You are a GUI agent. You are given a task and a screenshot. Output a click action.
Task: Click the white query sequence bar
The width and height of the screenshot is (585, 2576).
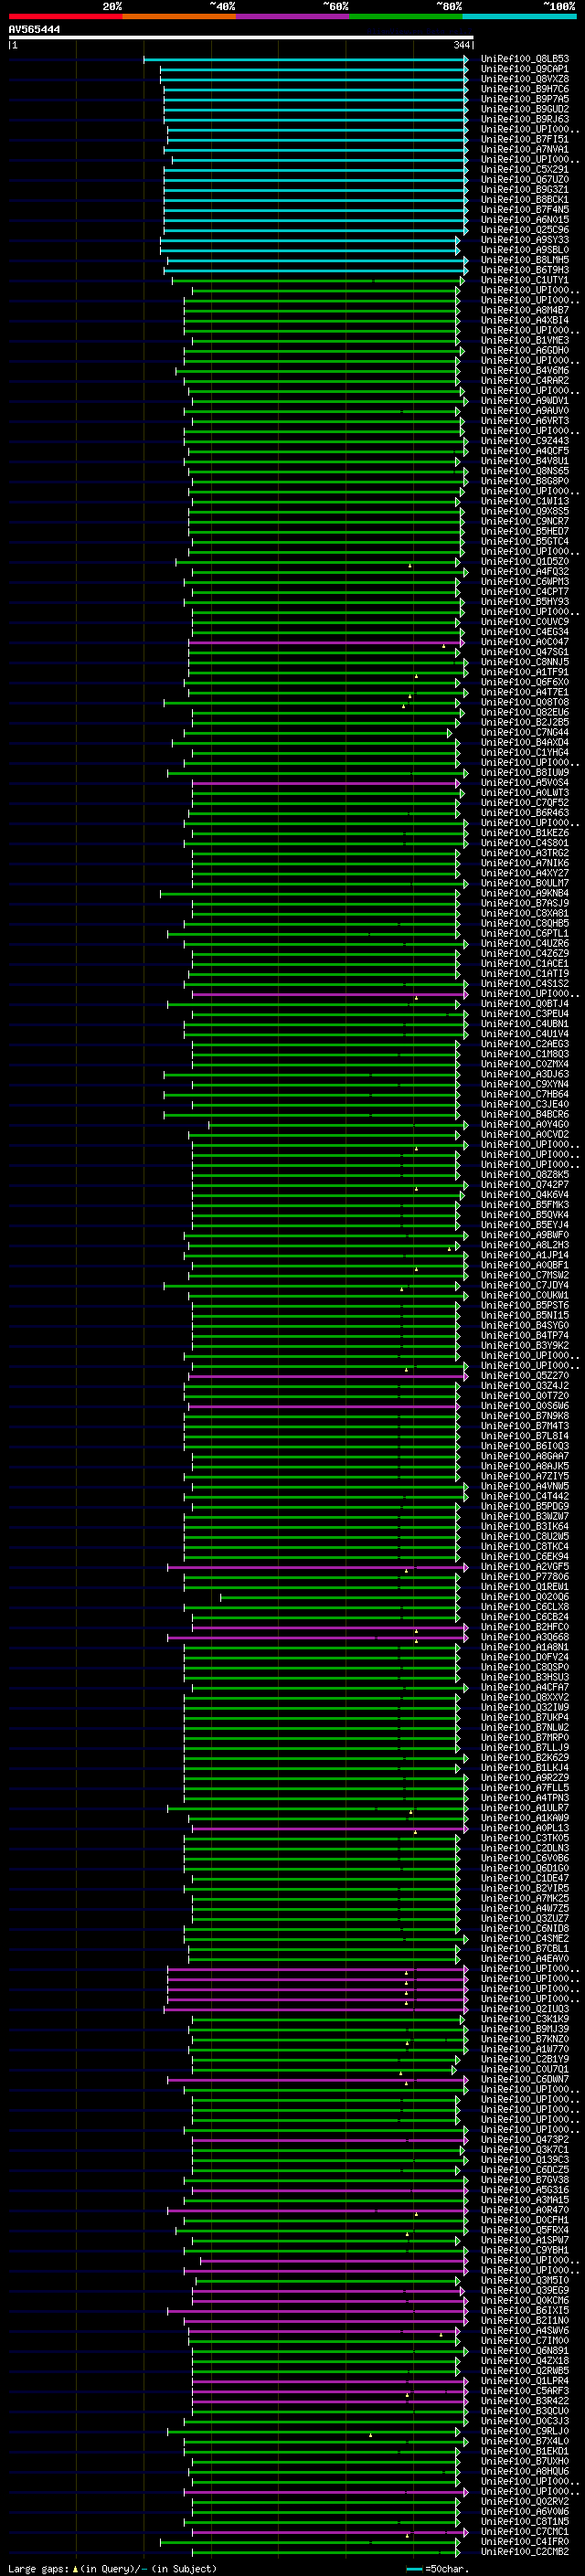click(x=241, y=38)
